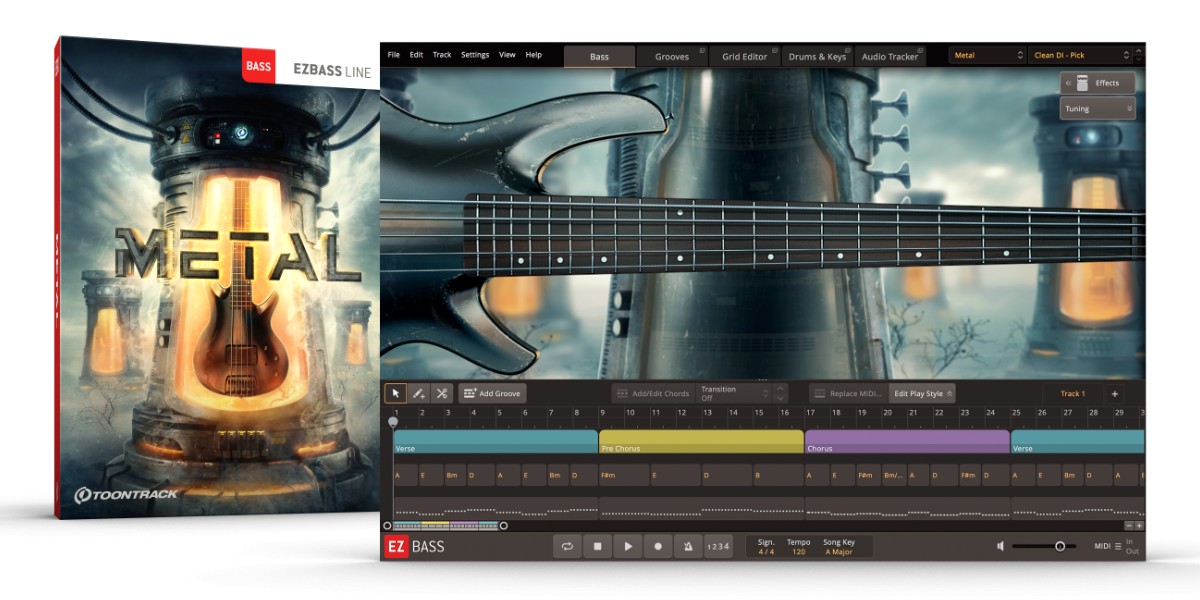
Task: Click the record button
Action: (x=658, y=546)
